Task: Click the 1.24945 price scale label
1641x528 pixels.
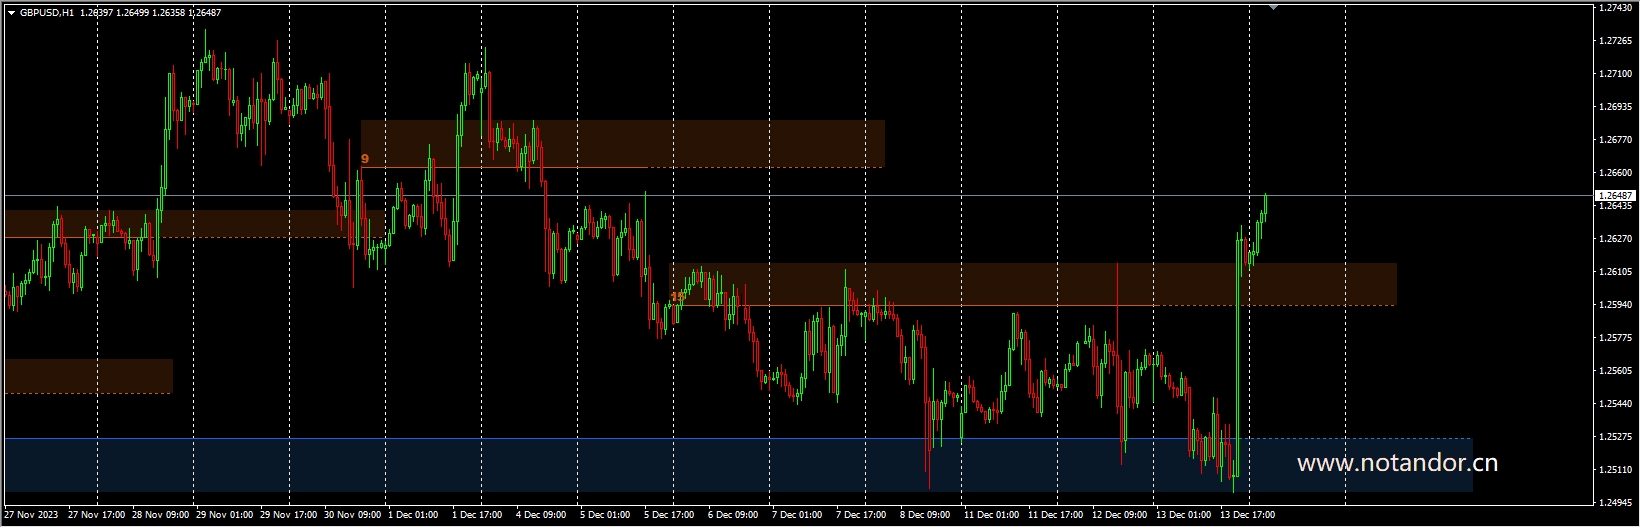Action: click(1616, 503)
